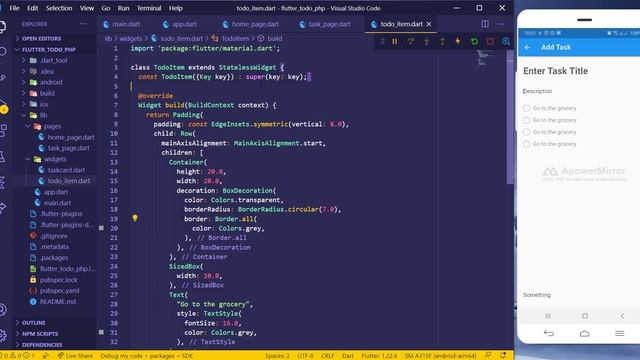
Task: Click editor vertical scrollbar
Action: (x=510, y=118)
